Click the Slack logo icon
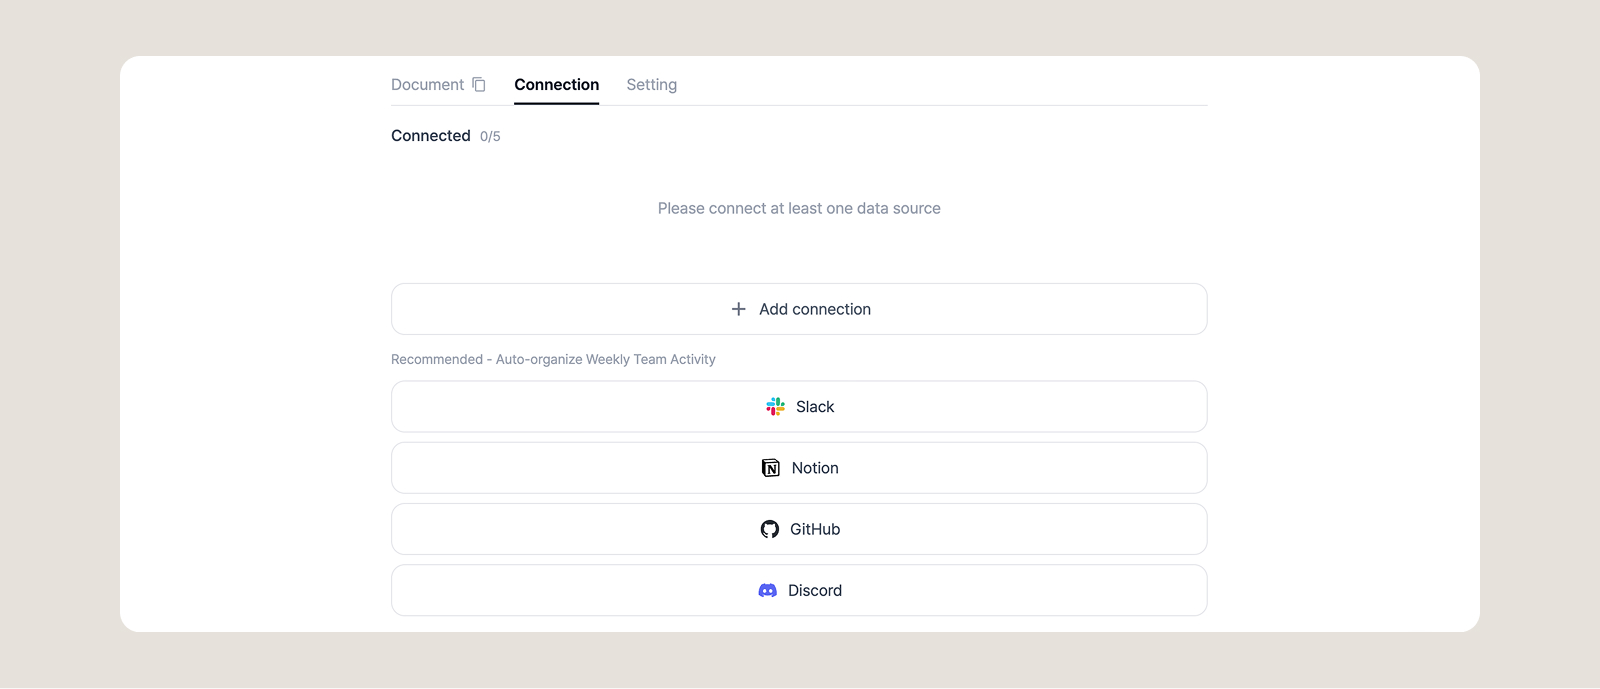This screenshot has width=1600, height=689. coord(775,407)
